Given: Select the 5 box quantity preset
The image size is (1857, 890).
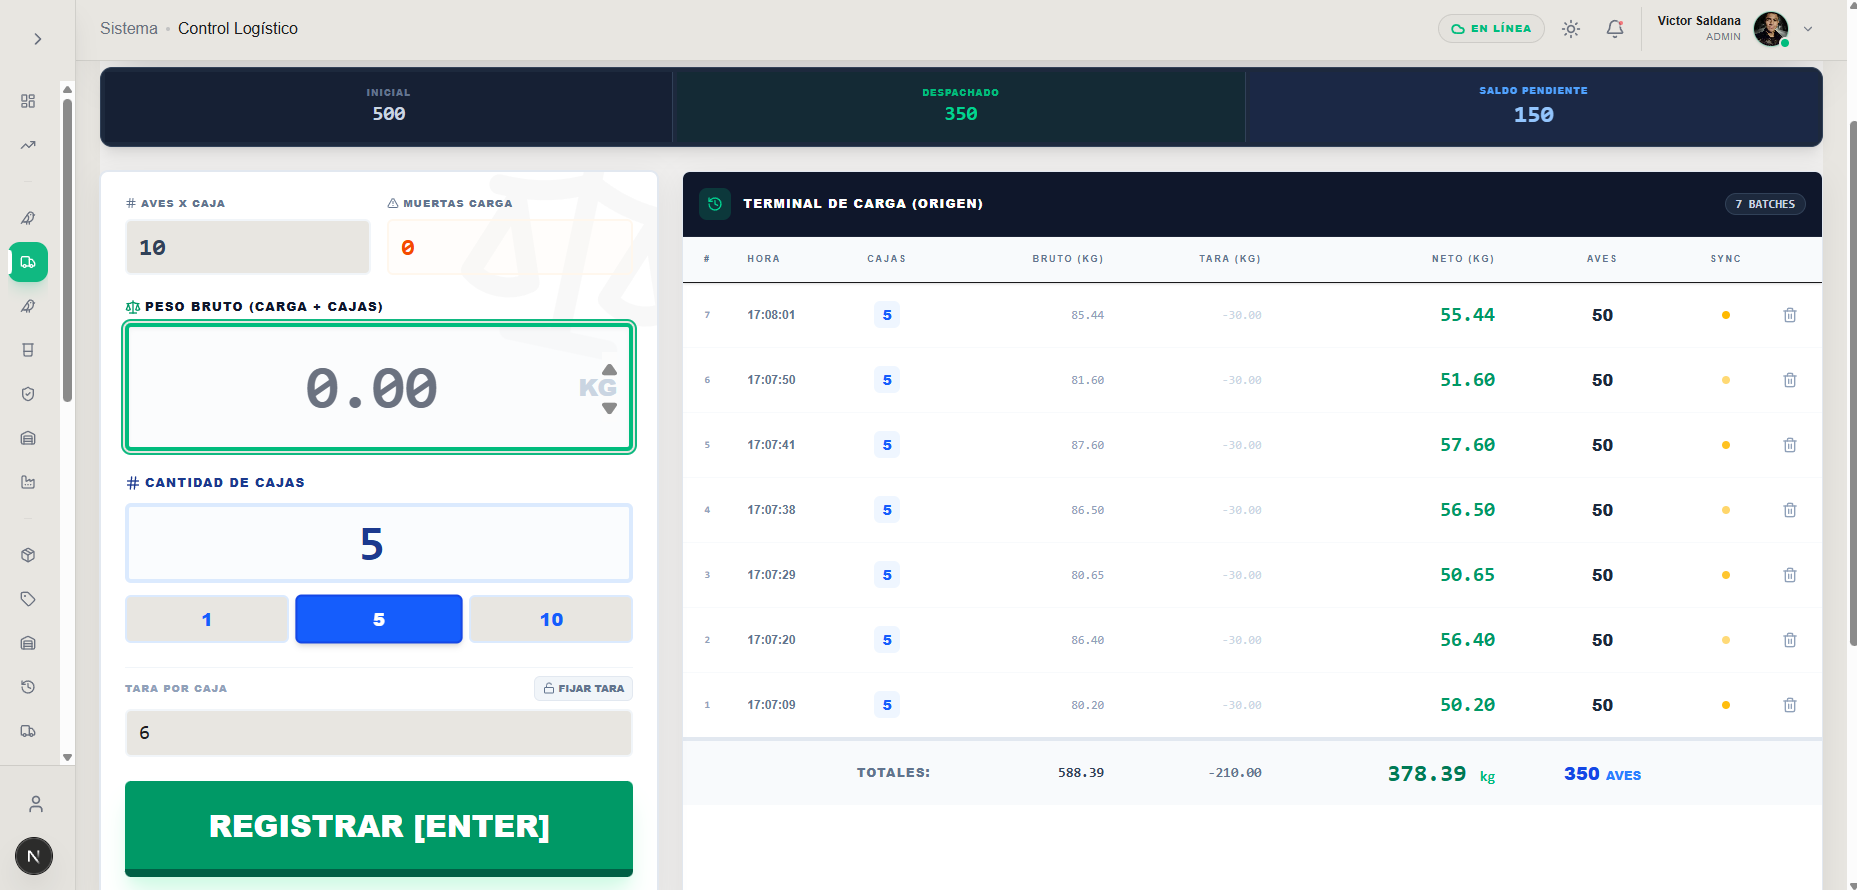Looking at the screenshot, I should pos(379,619).
